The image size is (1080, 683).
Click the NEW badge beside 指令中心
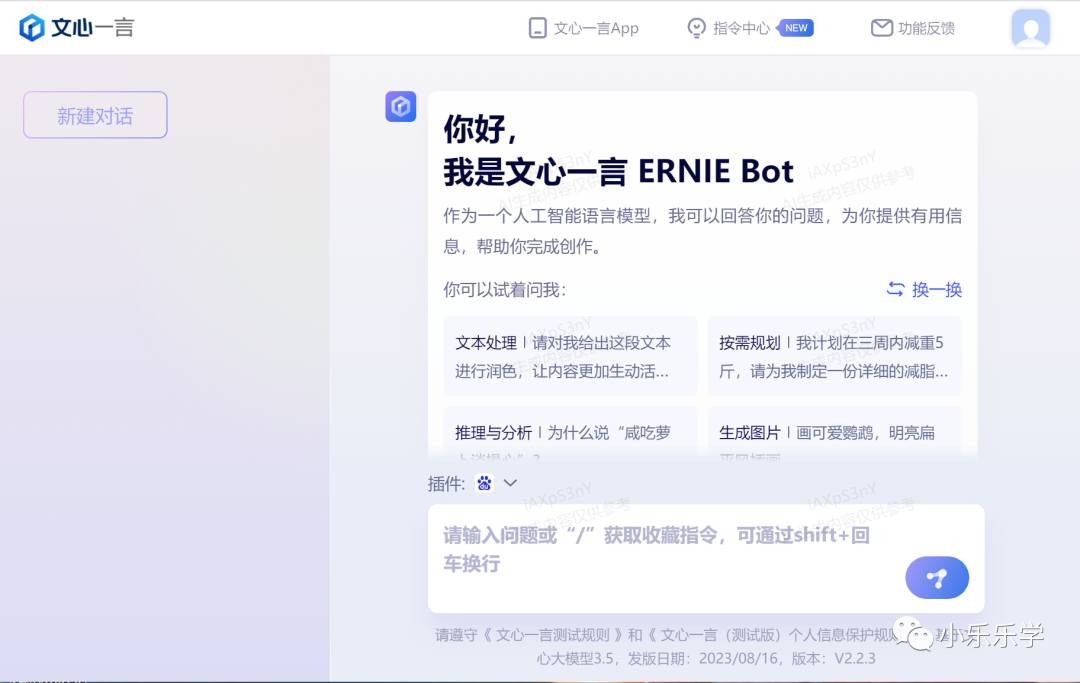[796, 28]
